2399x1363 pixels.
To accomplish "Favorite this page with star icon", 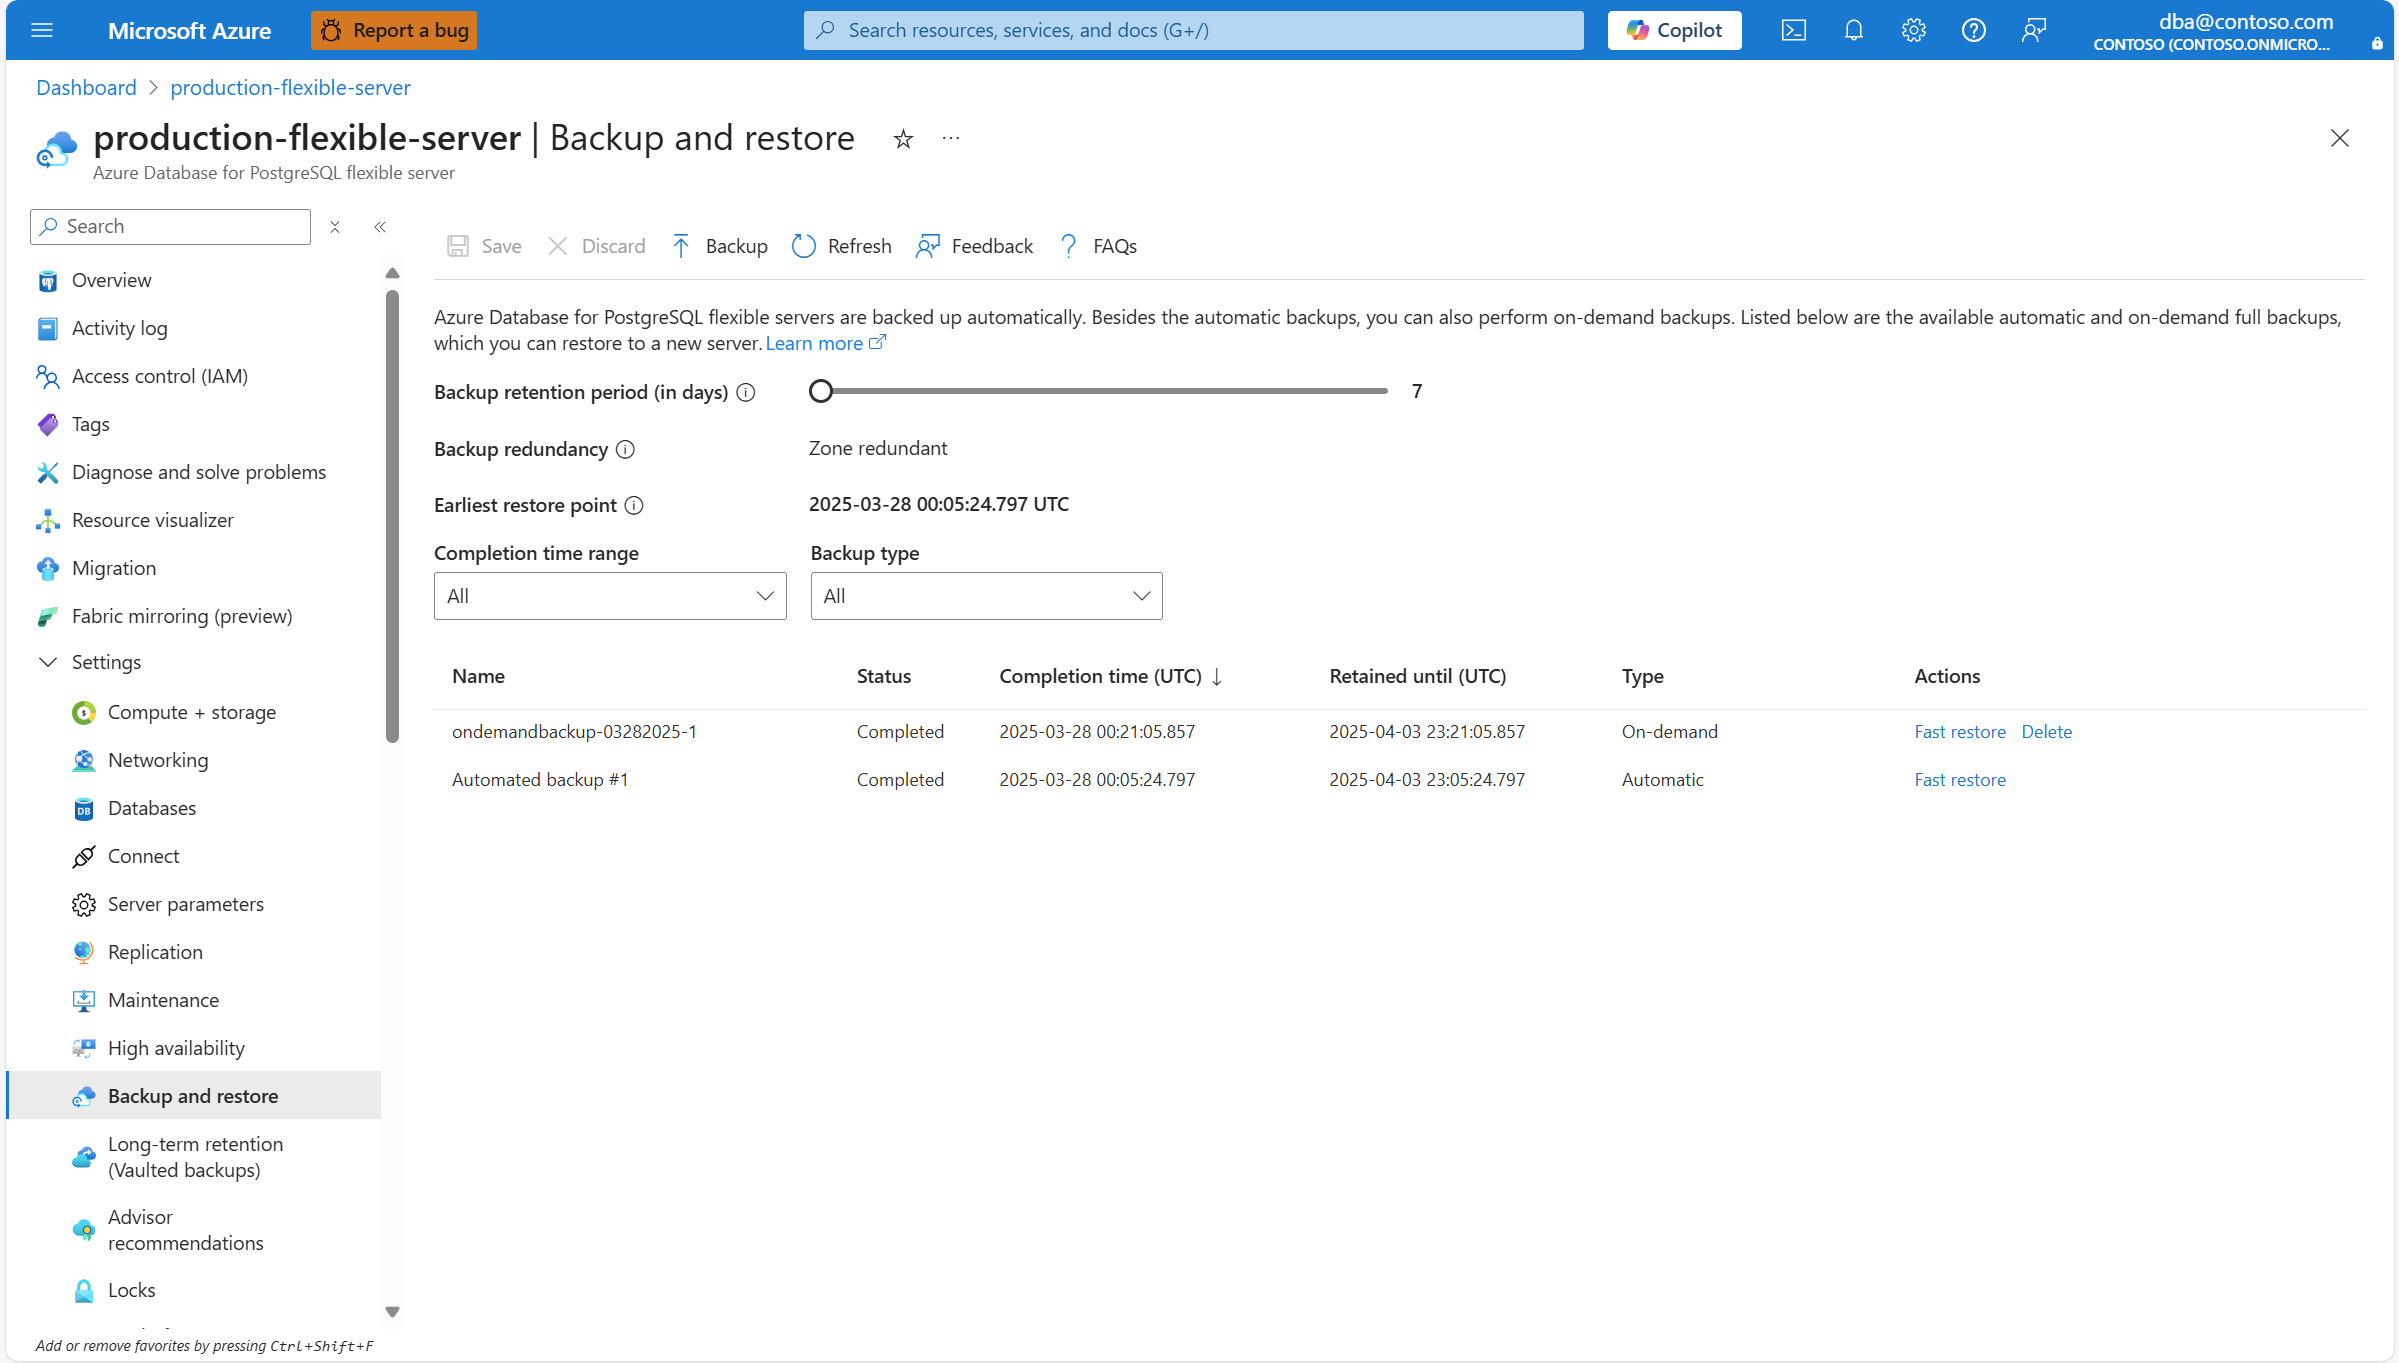I will click(903, 139).
